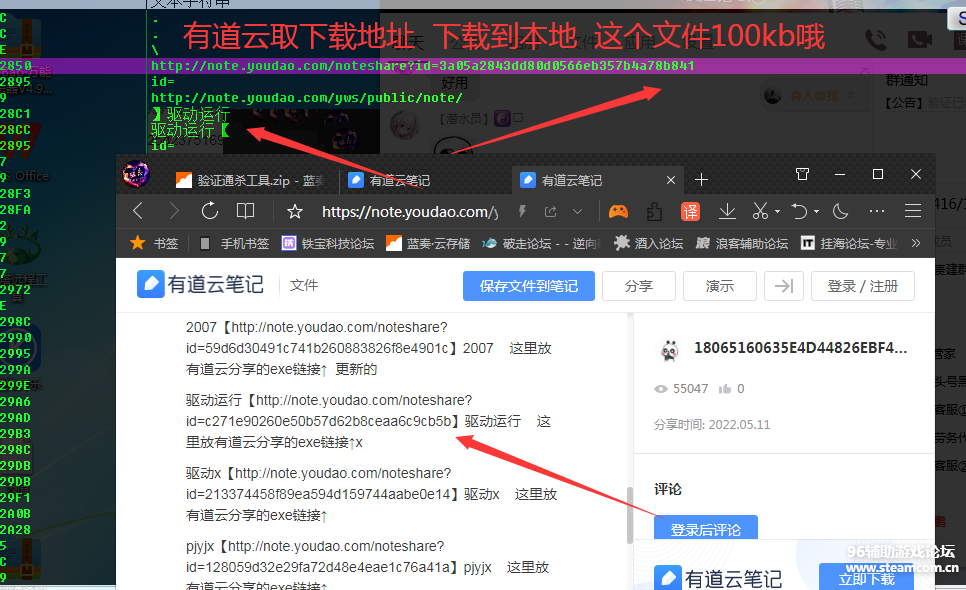This screenshot has height=590, width=966.
Task: Open the 蓝奏·云存储 bookmark
Action: point(428,243)
